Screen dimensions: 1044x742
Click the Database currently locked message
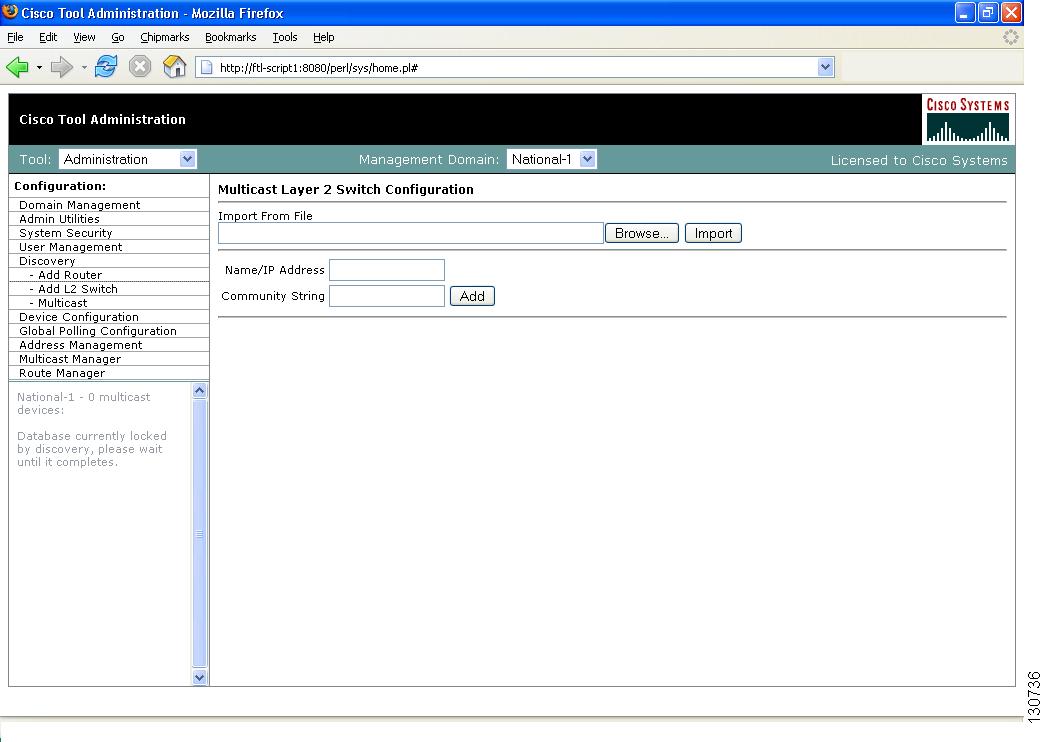pos(92,449)
